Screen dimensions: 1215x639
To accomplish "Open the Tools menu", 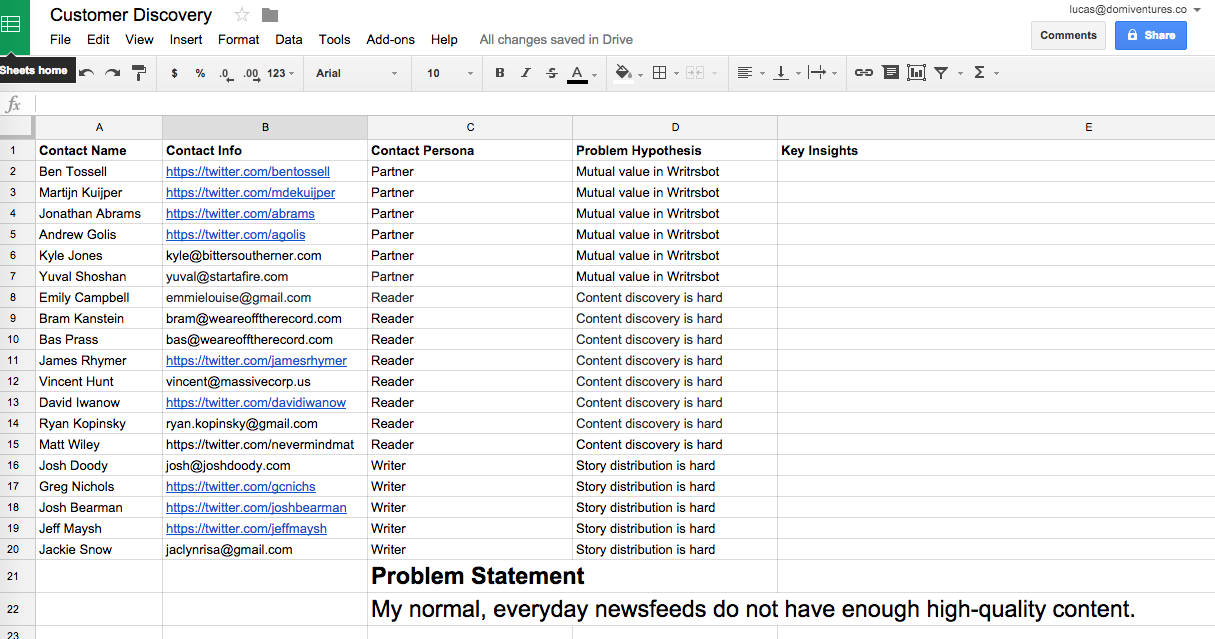I will (x=334, y=40).
